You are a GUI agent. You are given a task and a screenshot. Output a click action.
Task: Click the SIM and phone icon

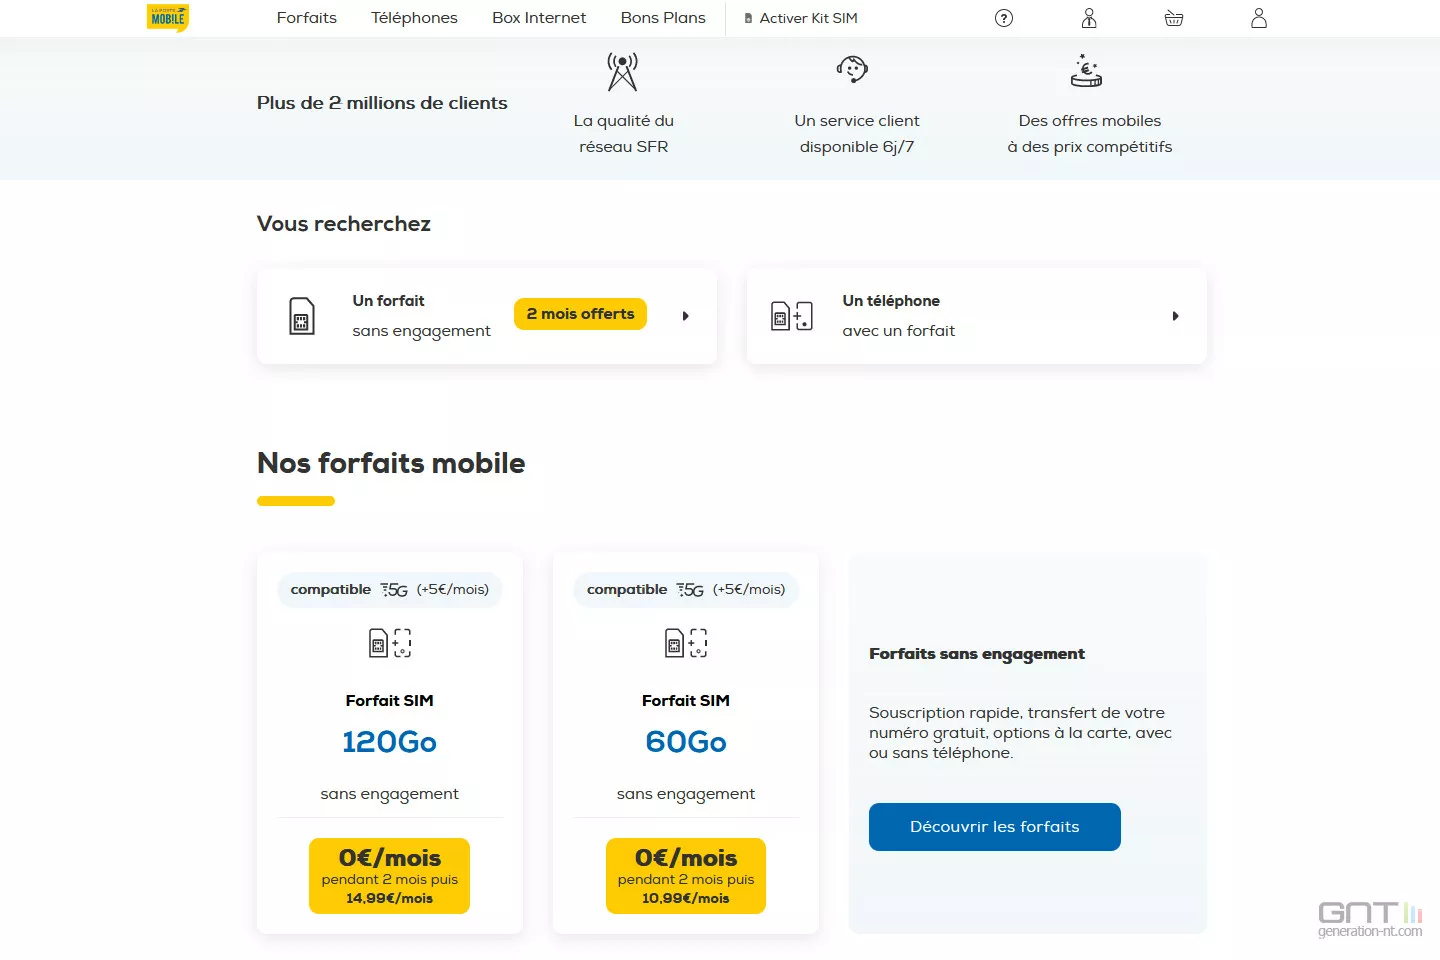coord(792,316)
